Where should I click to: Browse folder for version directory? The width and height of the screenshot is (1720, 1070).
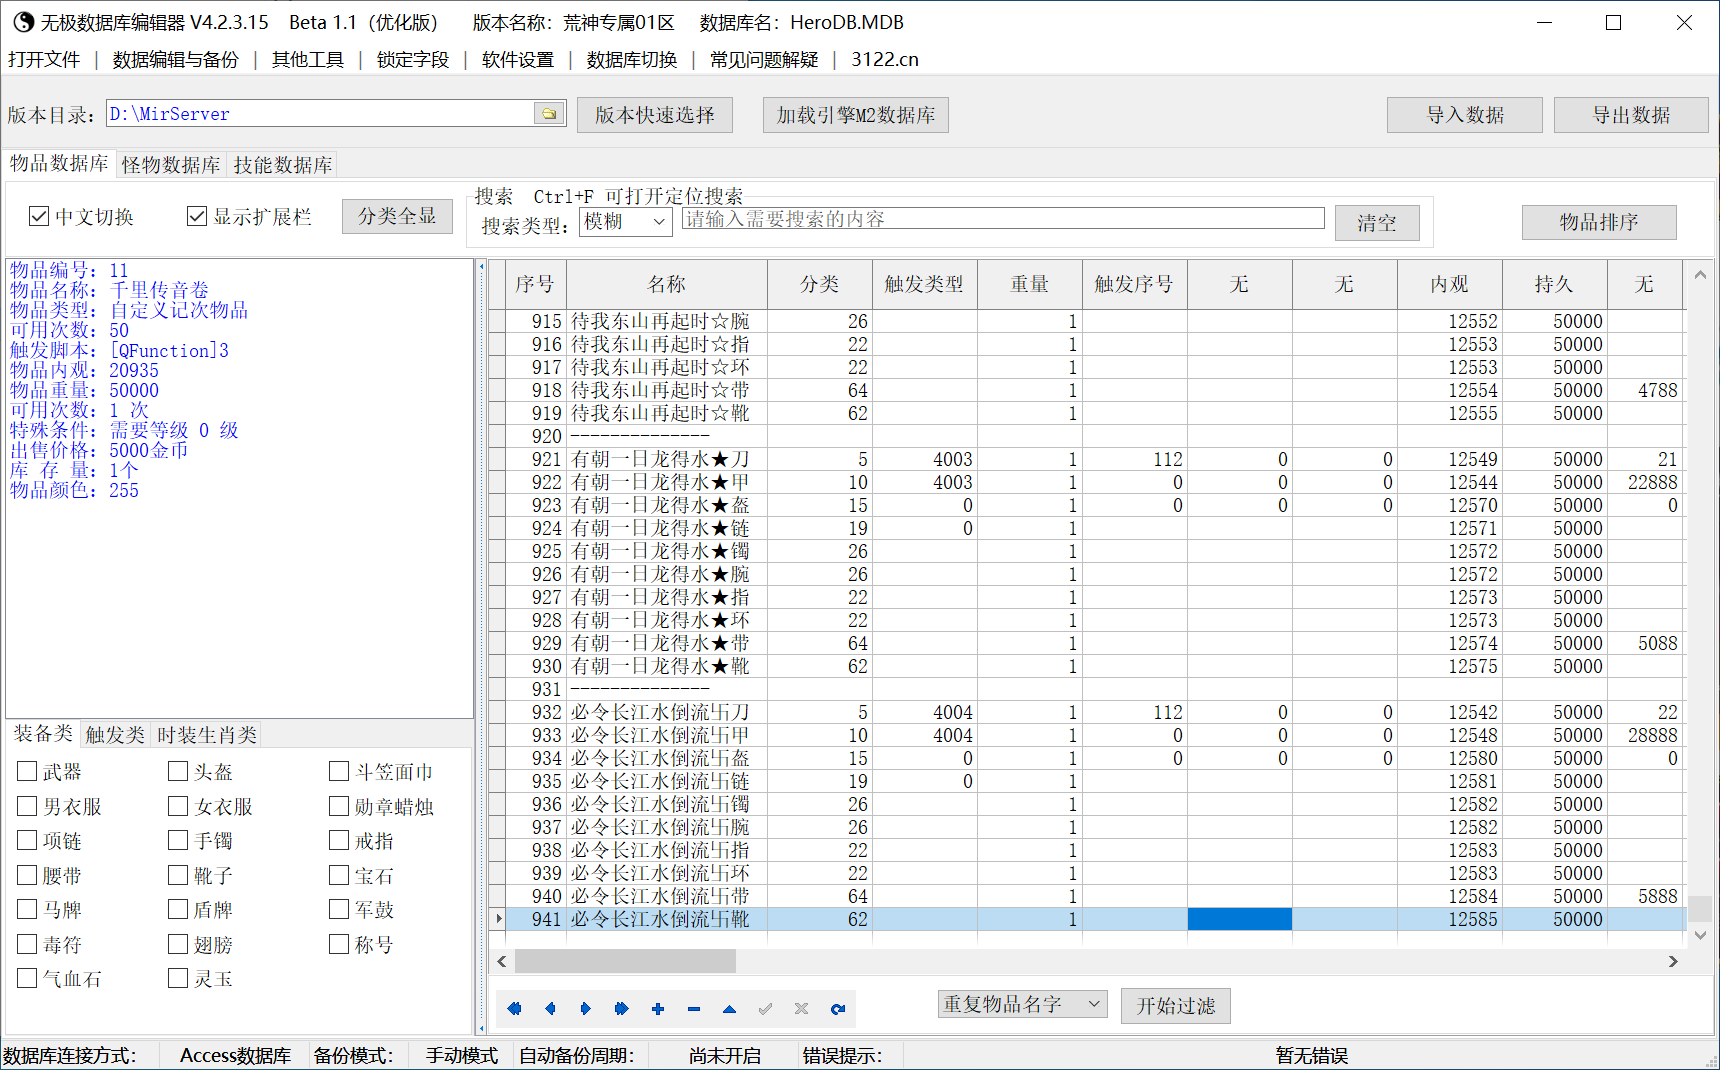(549, 114)
